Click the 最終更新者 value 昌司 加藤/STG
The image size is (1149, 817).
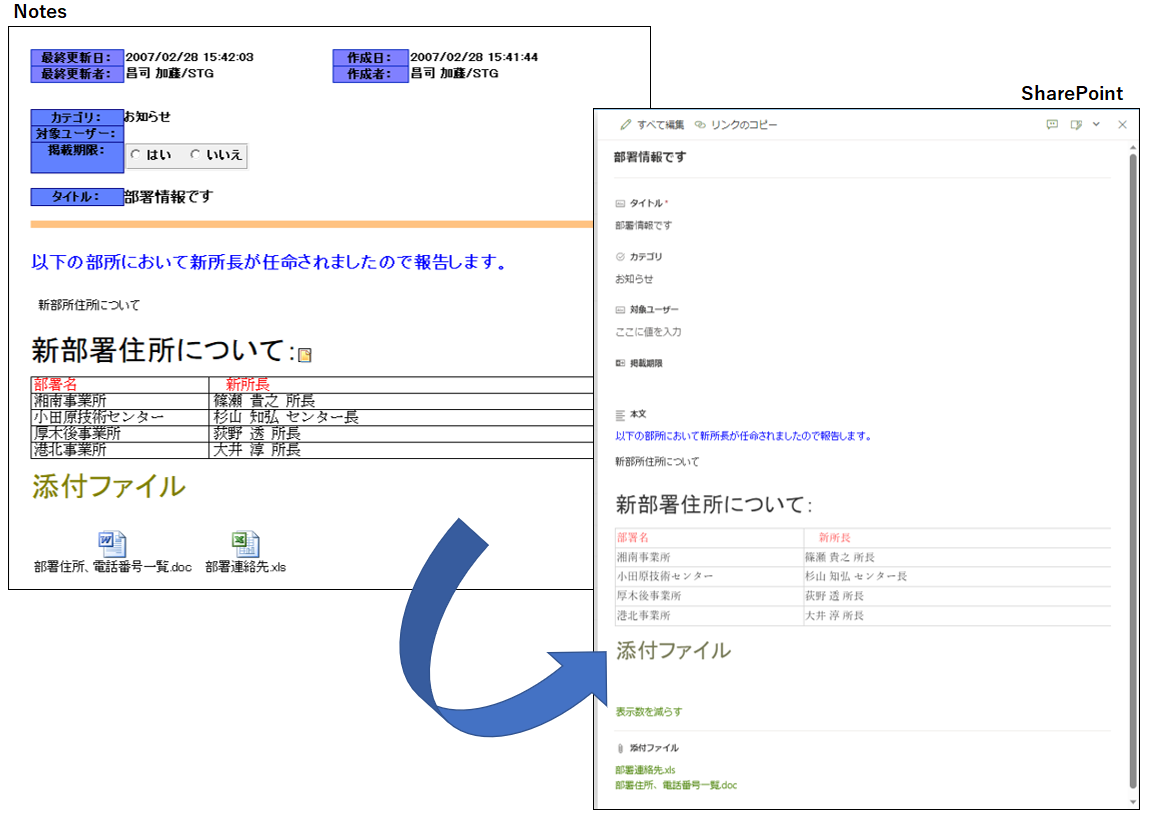[x=169, y=73]
